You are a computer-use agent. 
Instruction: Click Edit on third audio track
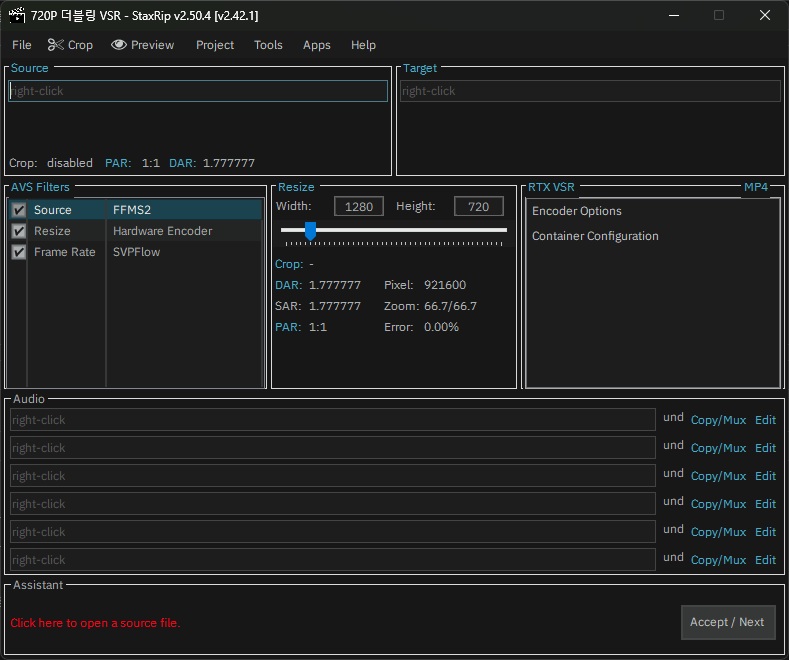(765, 476)
